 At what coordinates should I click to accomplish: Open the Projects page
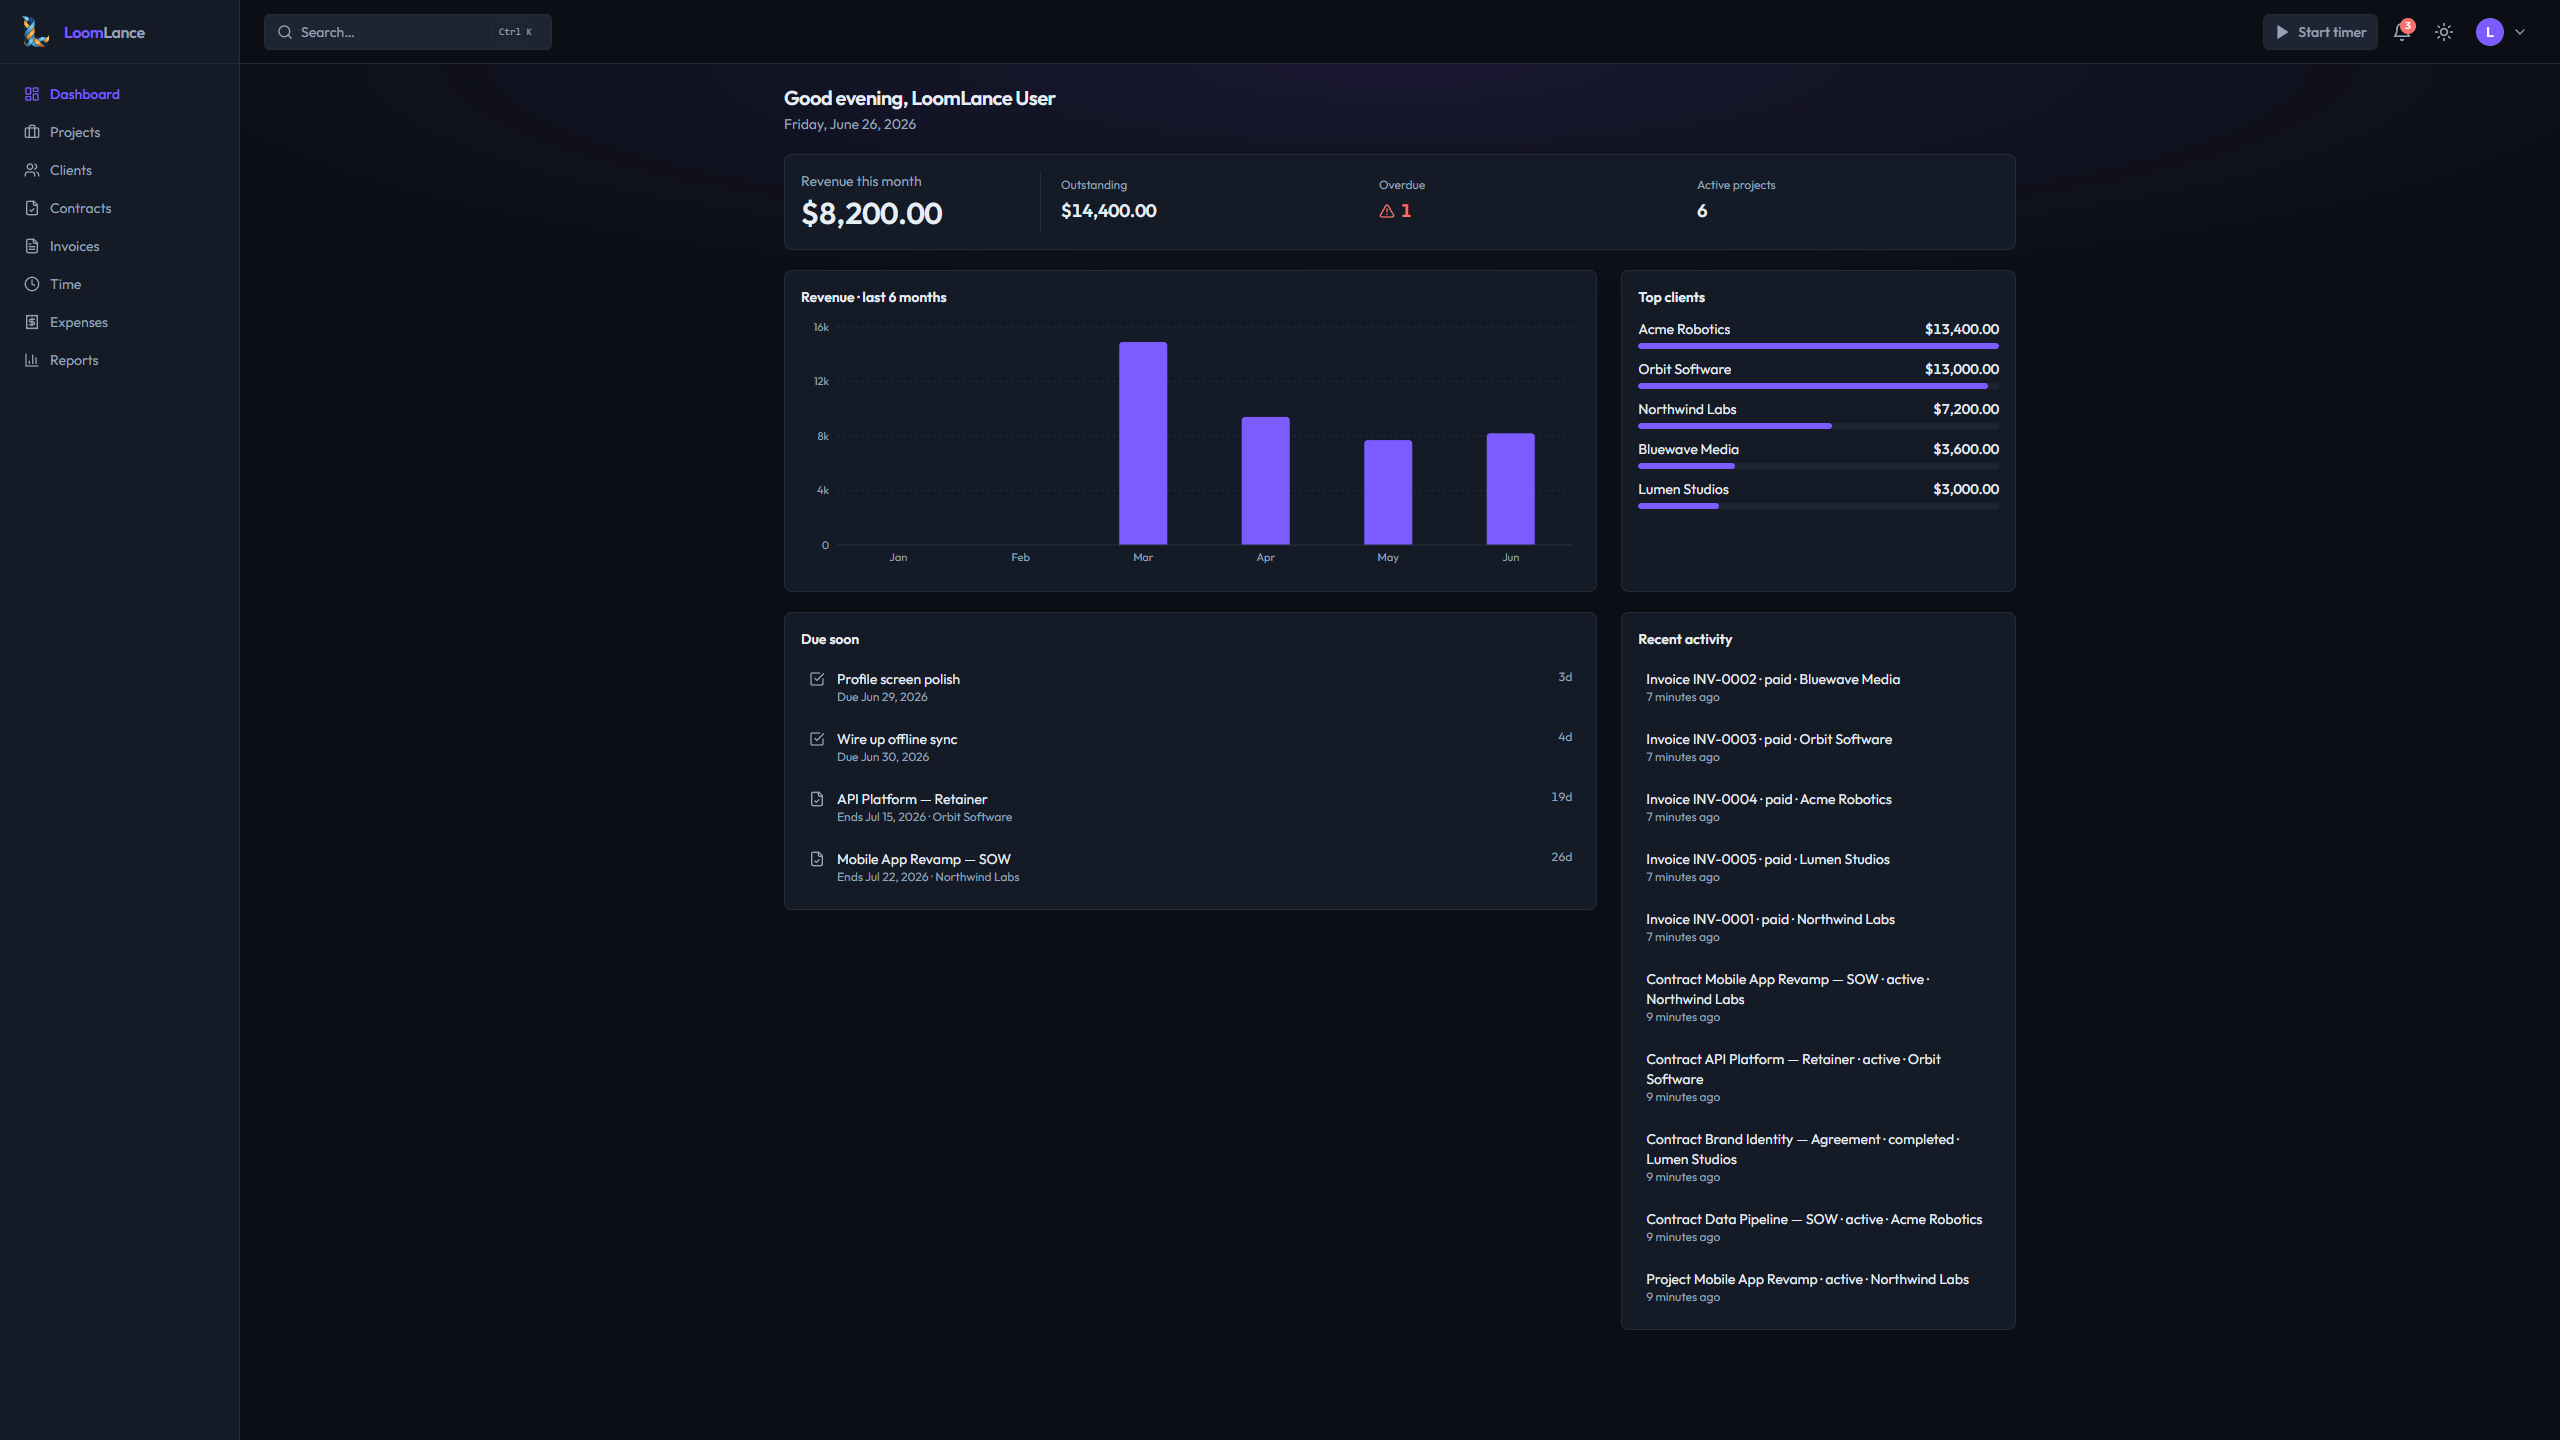120,132
